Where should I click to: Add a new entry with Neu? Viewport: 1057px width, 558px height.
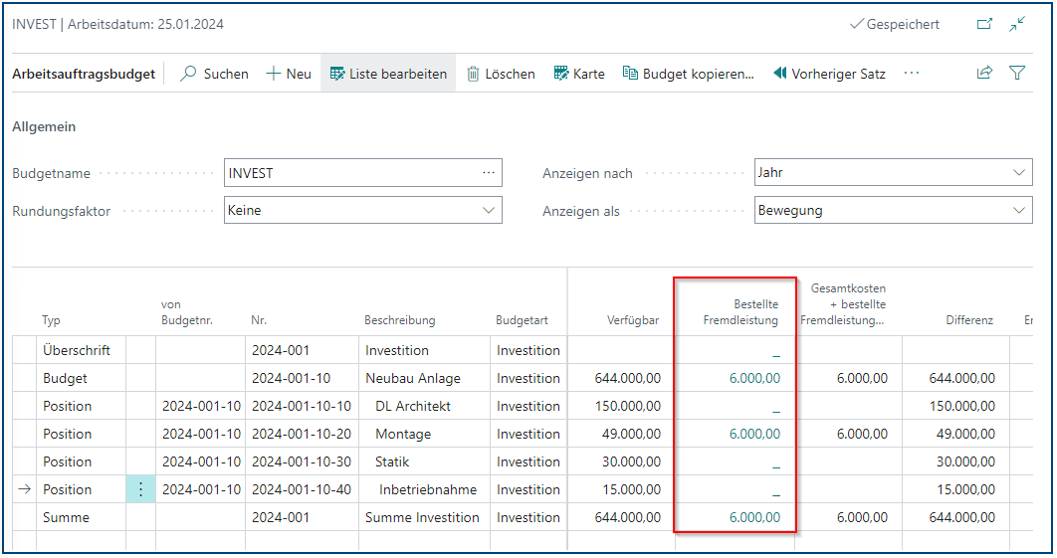(289, 73)
